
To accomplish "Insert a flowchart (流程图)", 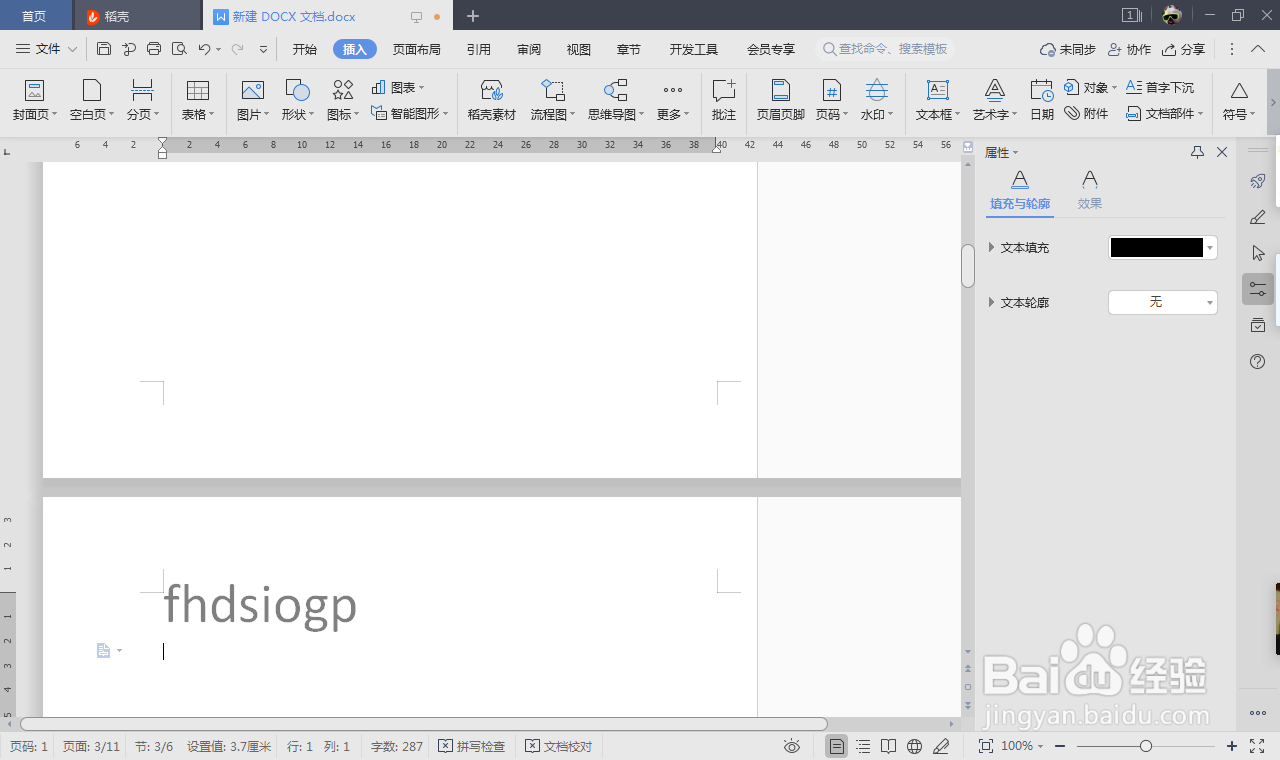I will [x=553, y=101].
